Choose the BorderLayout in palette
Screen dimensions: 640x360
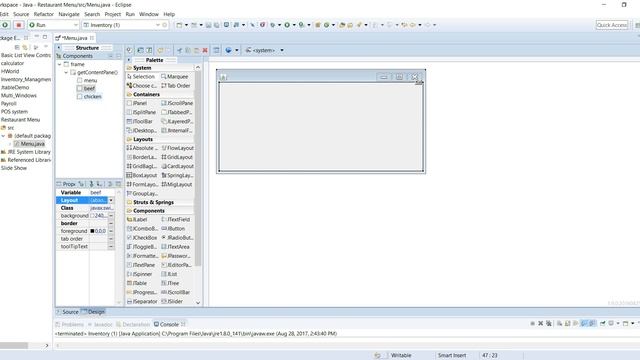pyautogui.click(x=142, y=157)
